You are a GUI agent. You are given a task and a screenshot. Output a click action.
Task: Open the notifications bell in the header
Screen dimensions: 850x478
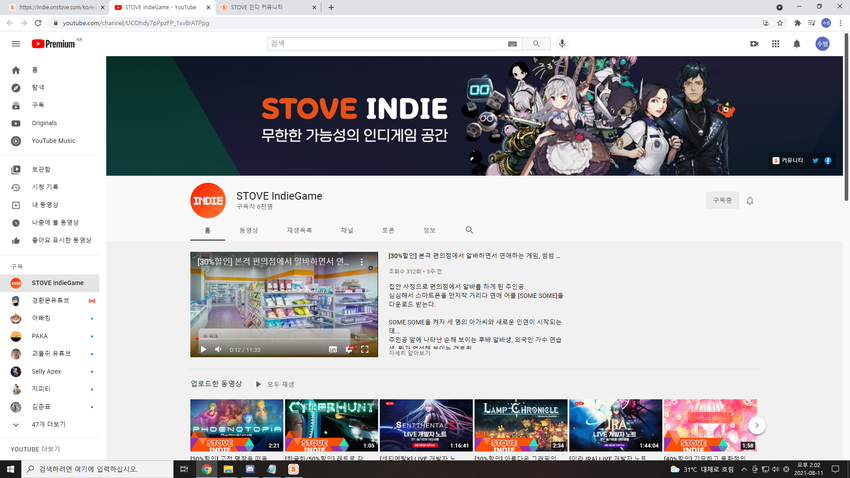click(797, 44)
